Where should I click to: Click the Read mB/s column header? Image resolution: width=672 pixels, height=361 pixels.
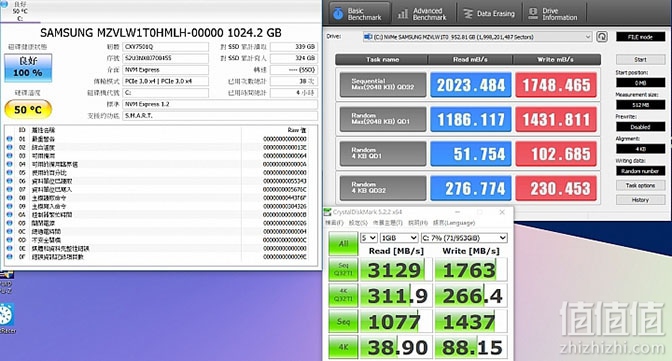tap(471, 60)
